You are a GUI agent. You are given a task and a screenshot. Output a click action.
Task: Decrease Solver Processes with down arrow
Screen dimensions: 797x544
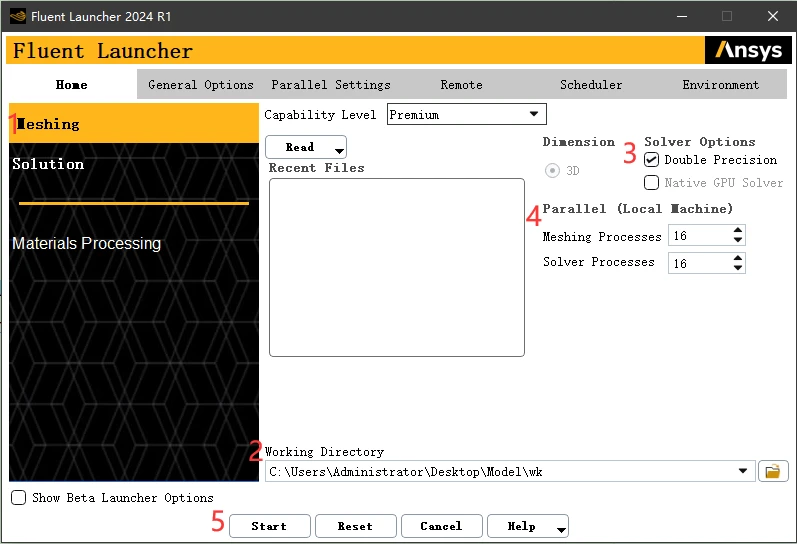(x=738, y=268)
